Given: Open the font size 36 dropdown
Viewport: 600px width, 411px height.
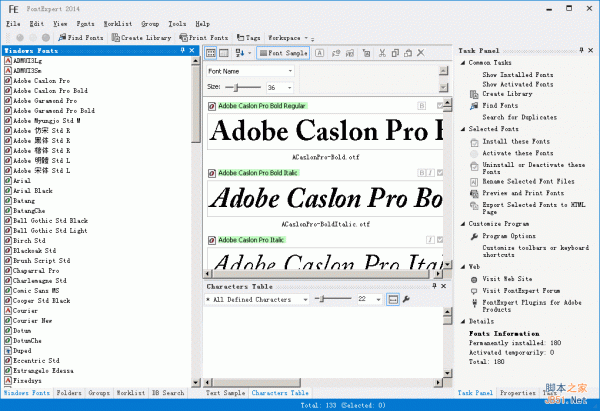Looking at the screenshot, I should (289, 88).
